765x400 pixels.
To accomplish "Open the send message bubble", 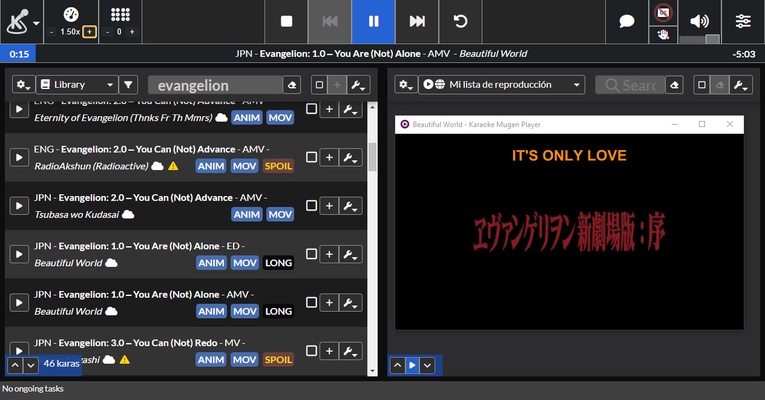I will click(626, 21).
